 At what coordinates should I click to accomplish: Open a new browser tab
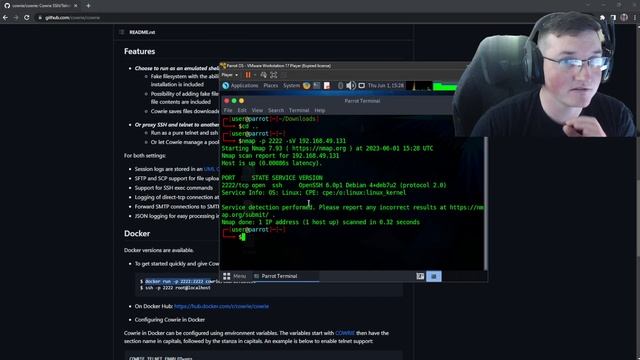pos(88,6)
